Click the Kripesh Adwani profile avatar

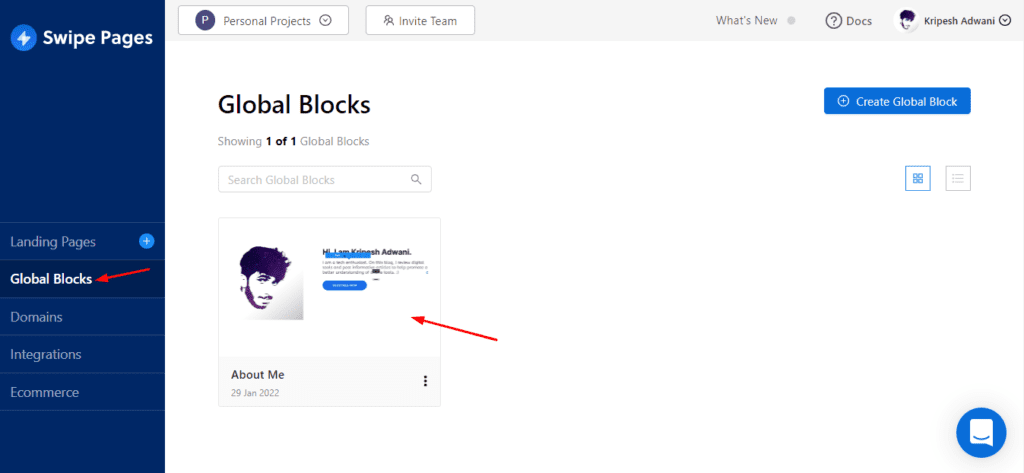(x=907, y=20)
